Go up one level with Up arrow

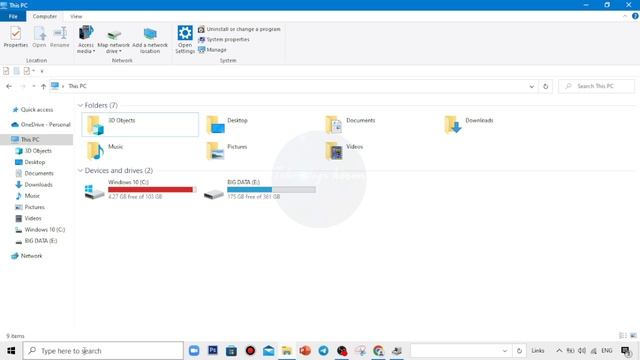point(43,86)
